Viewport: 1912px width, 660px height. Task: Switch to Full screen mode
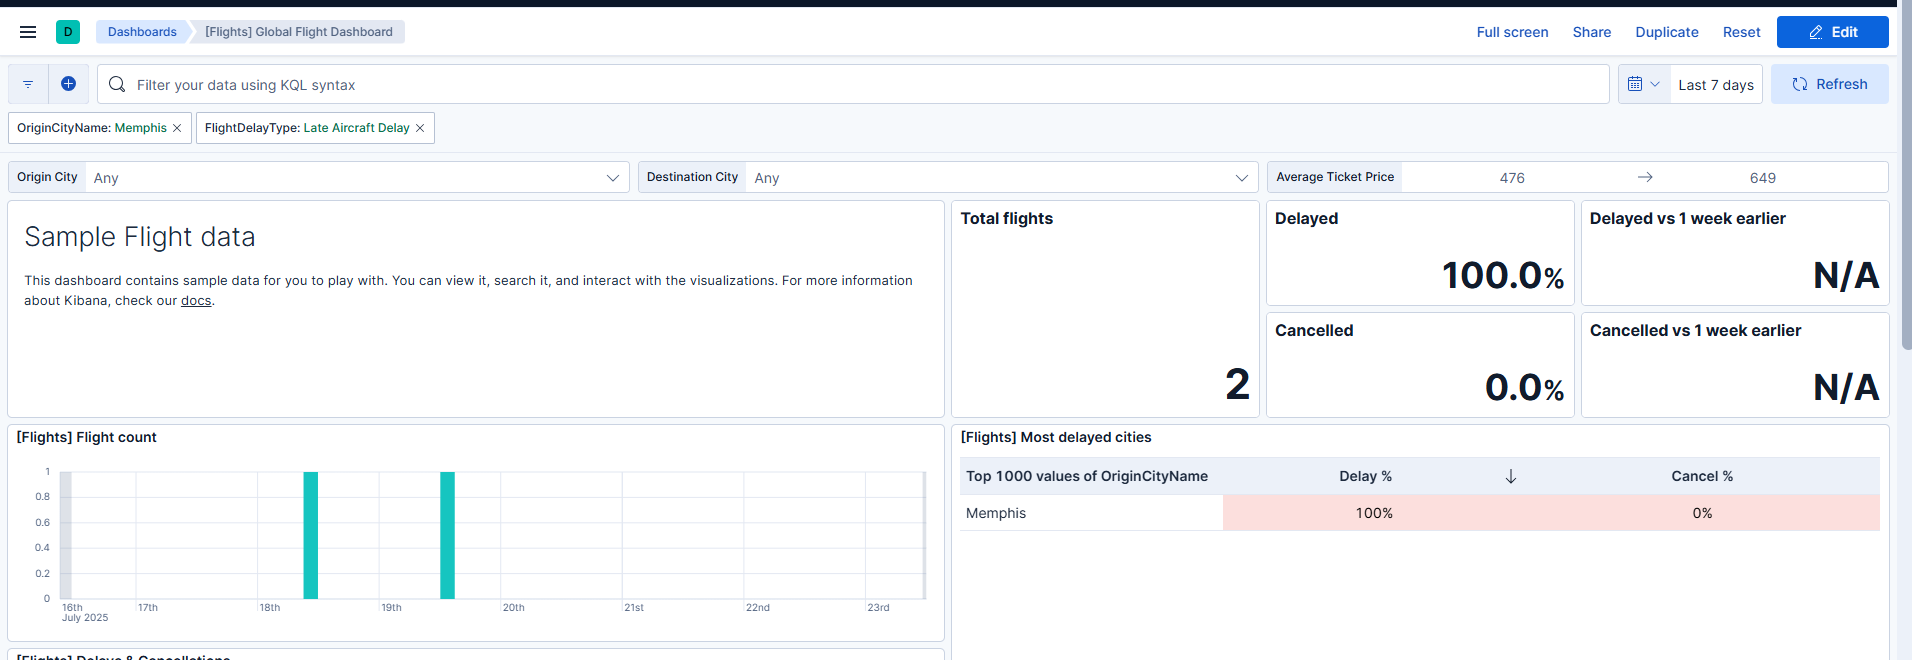(x=1512, y=32)
